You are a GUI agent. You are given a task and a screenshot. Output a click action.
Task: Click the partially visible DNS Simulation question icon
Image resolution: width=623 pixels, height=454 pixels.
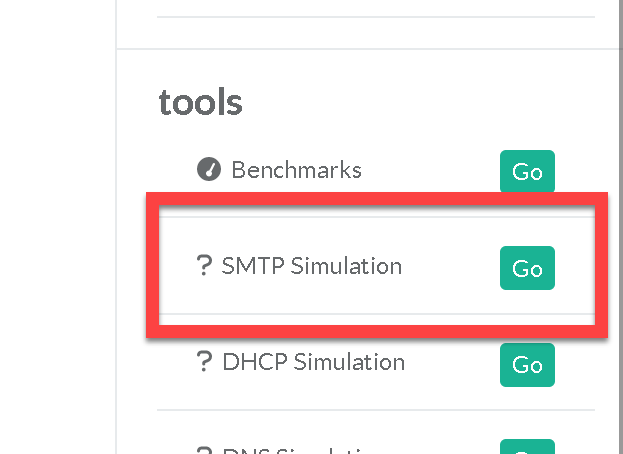coord(204,449)
